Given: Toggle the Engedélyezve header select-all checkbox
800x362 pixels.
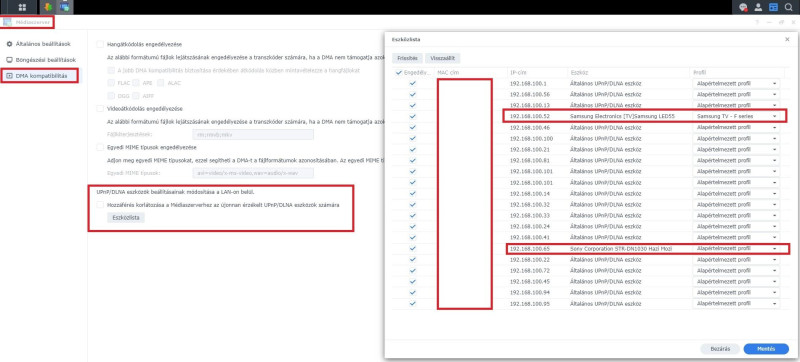Looking at the screenshot, I should pyautogui.click(x=399, y=73).
